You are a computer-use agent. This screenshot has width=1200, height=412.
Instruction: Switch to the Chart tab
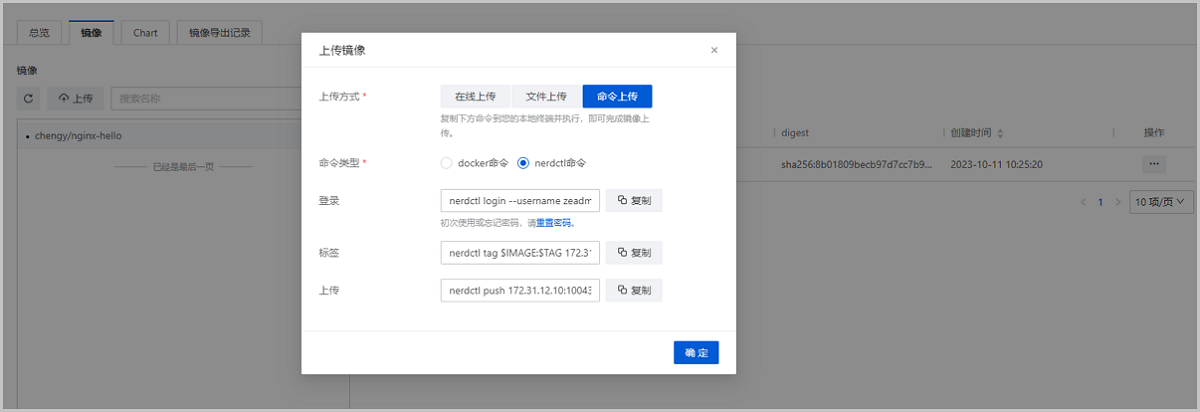pyautogui.click(x=145, y=32)
